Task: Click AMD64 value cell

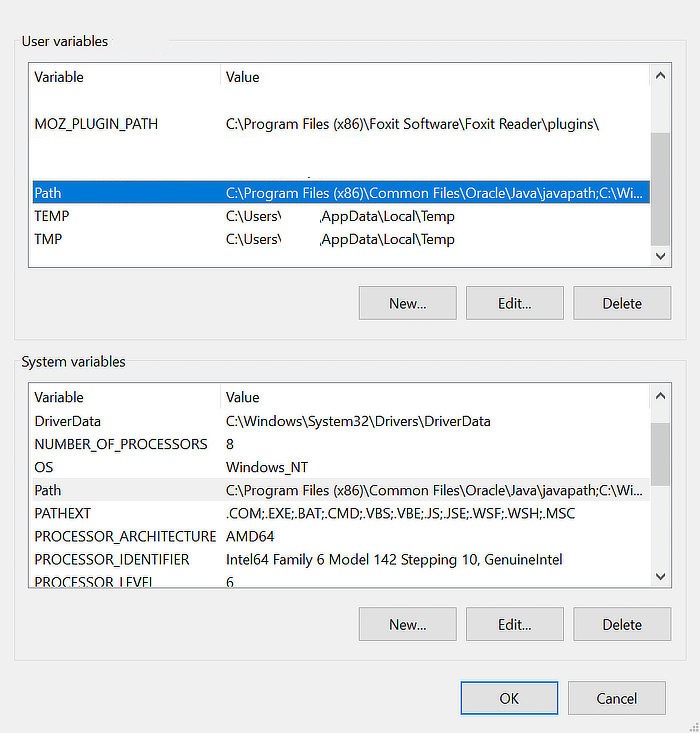Action: 250,536
